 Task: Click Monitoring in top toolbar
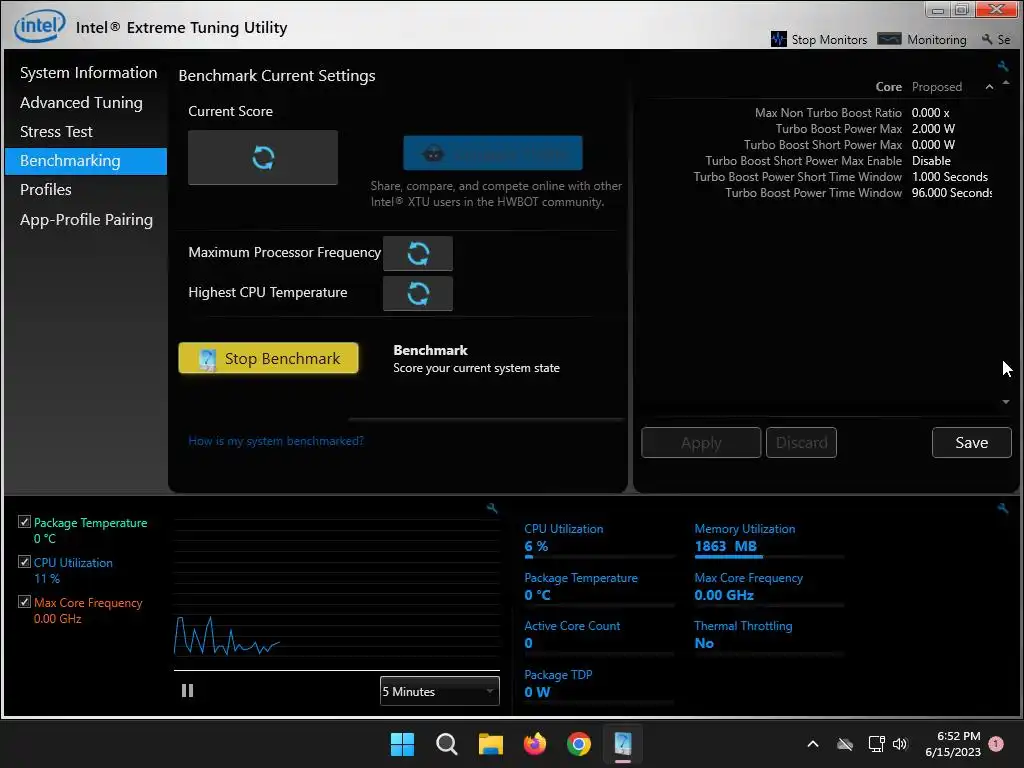click(921, 39)
